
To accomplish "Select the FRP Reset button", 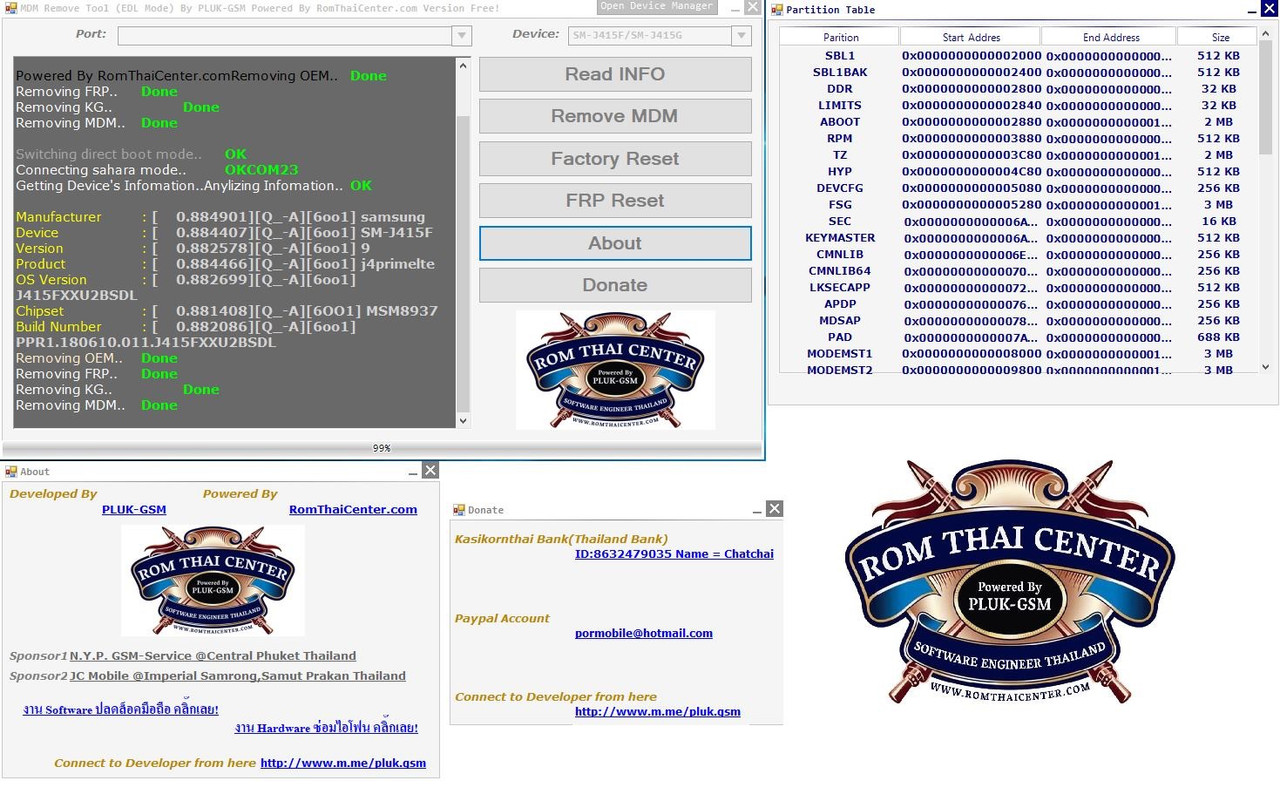I will click(x=614, y=201).
